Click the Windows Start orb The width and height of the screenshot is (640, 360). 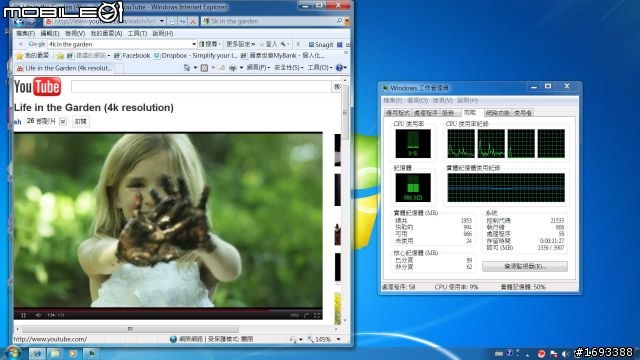click(13, 353)
